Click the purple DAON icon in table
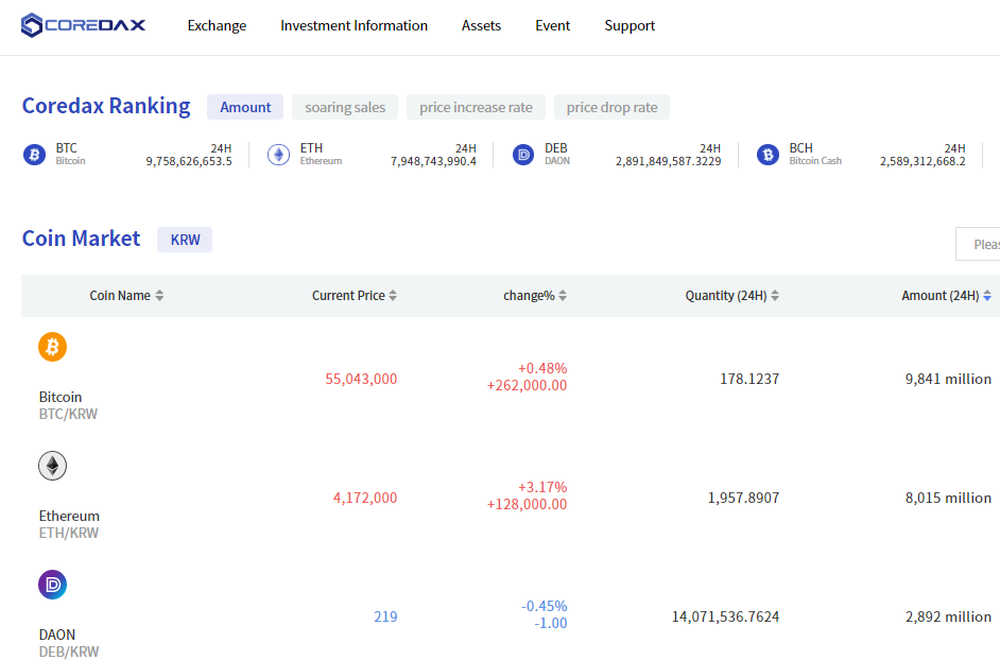1000x665 pixels. click(52, 585)
